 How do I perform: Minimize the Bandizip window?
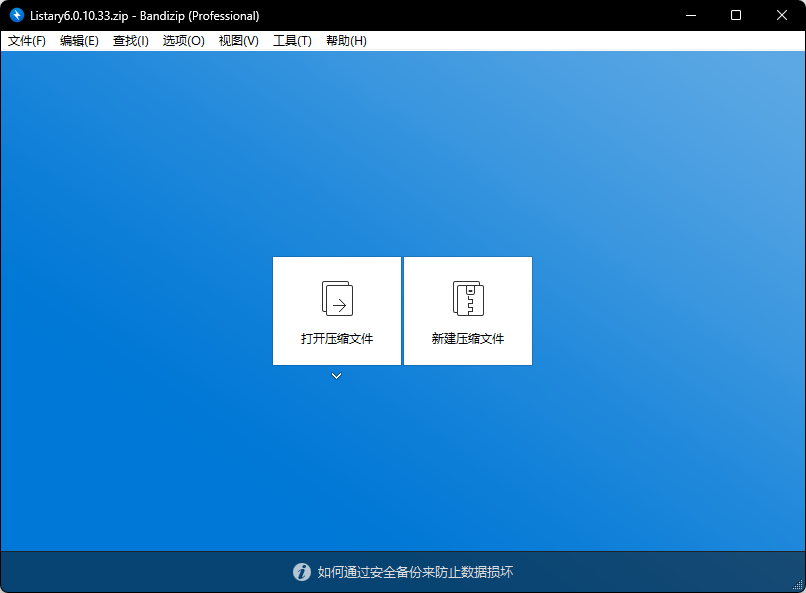click(x=691, y=15)
